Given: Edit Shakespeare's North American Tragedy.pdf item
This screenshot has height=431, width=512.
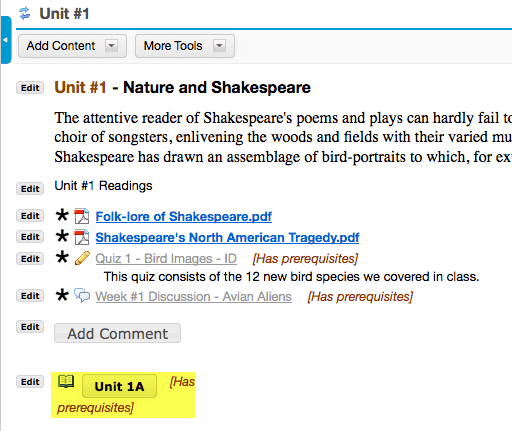Looking at the screenshot, I should click(x=30, y=237).
